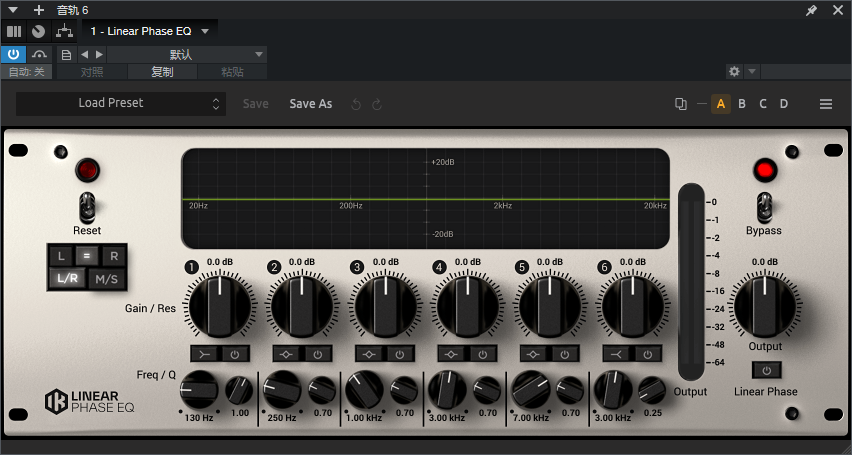852x455 pixels.
Task: Open the signal routing tree icon
Action: coord(65,32)
